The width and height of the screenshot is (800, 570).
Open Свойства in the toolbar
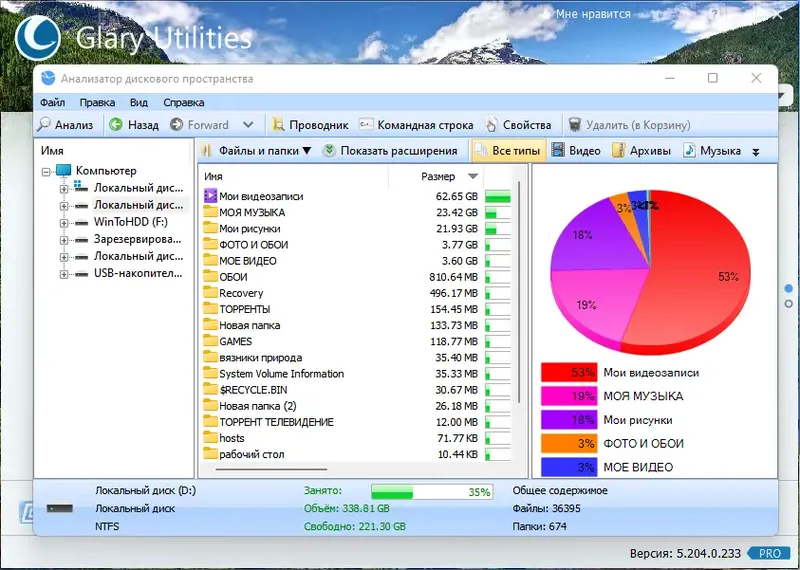[518, 125]
